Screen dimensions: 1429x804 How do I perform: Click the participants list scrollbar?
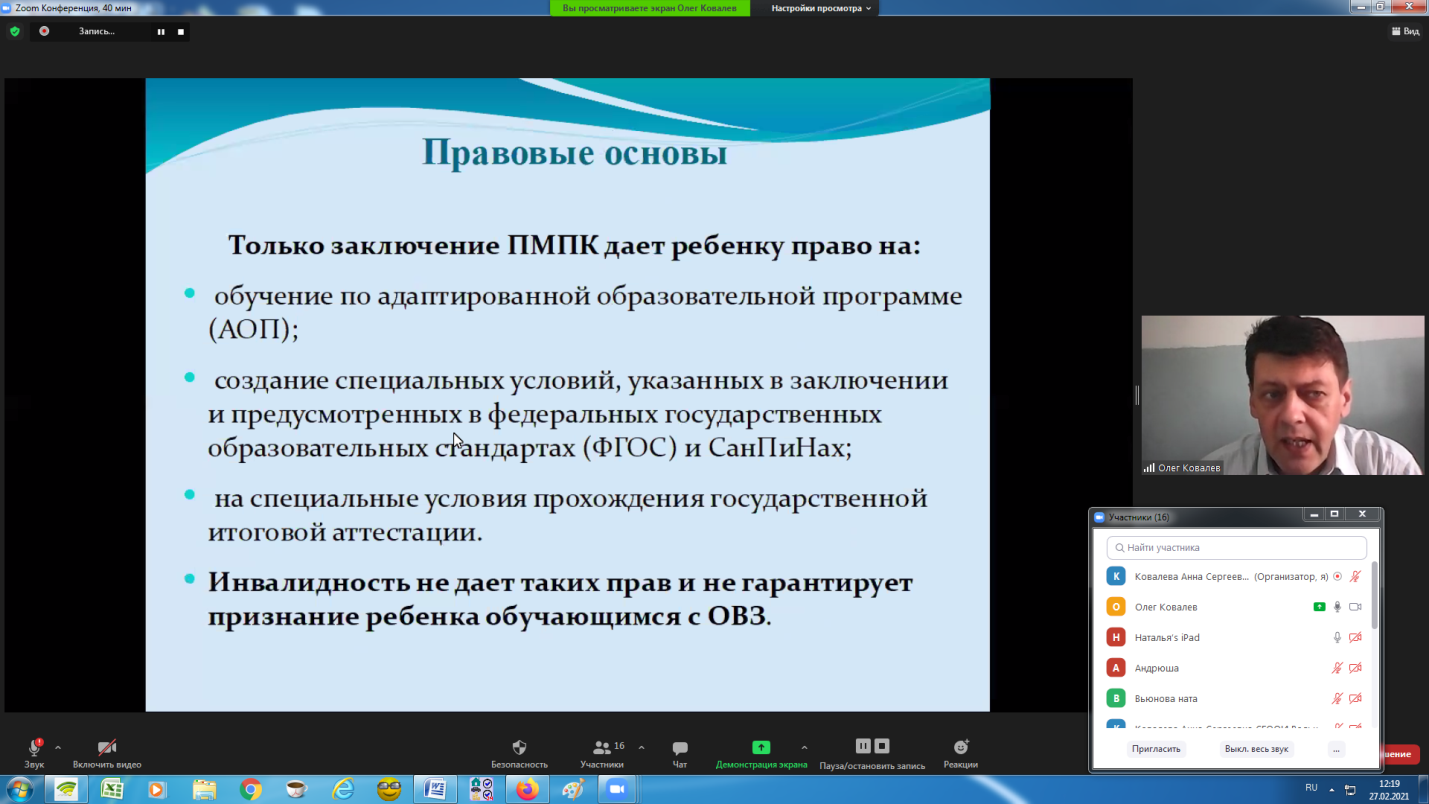[1374, 596]
